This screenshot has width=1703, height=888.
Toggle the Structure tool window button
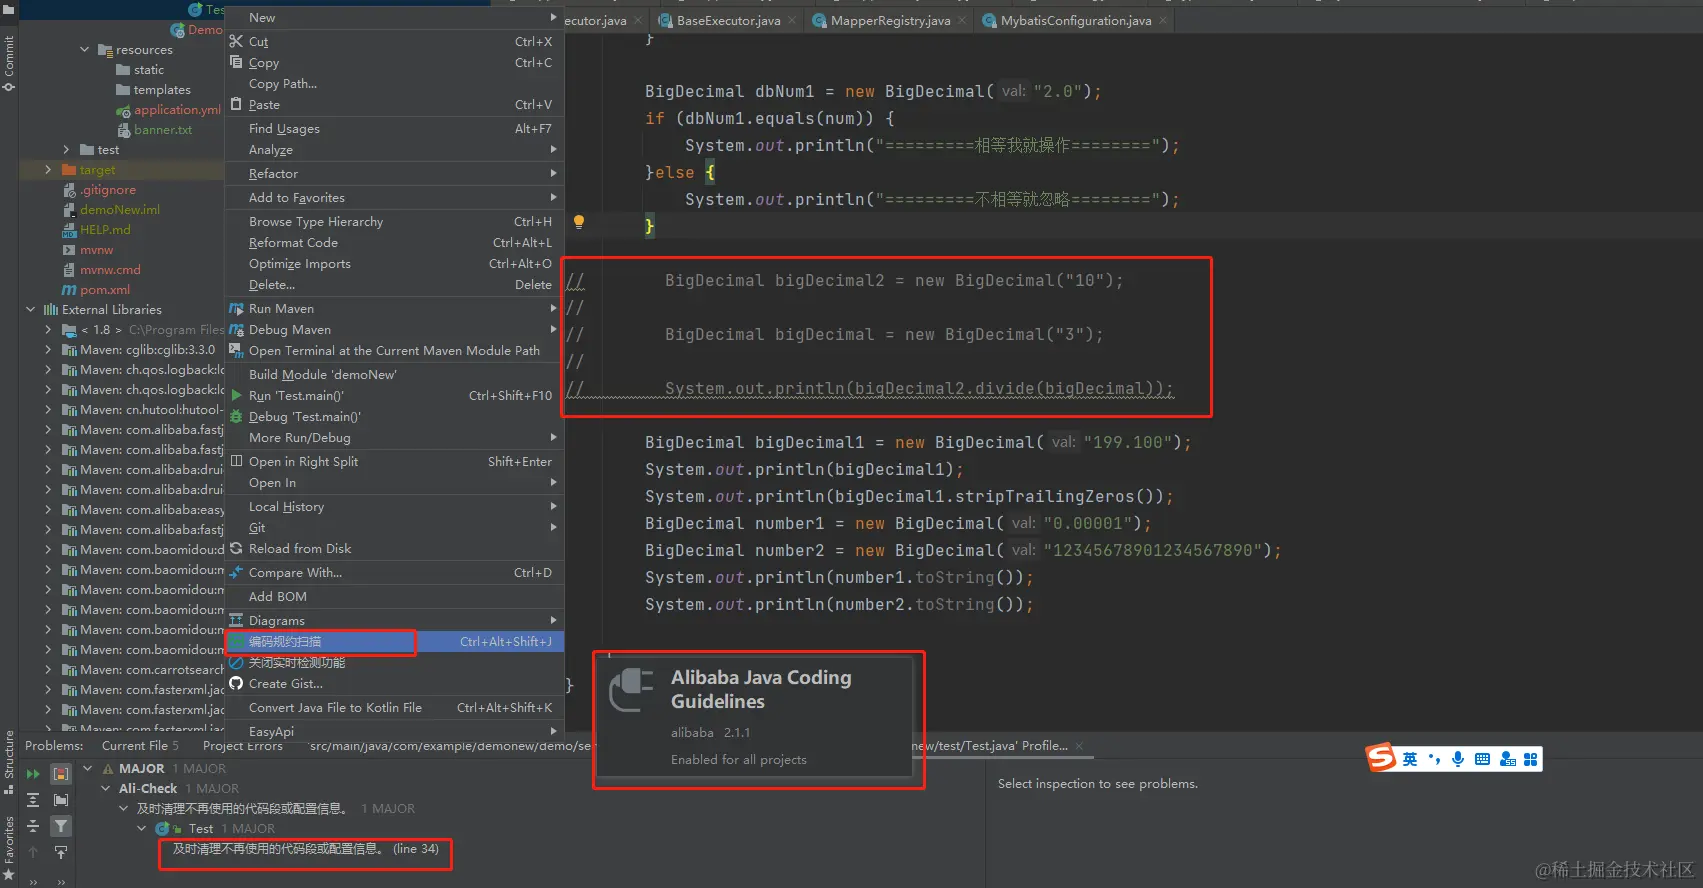point(9,762)
